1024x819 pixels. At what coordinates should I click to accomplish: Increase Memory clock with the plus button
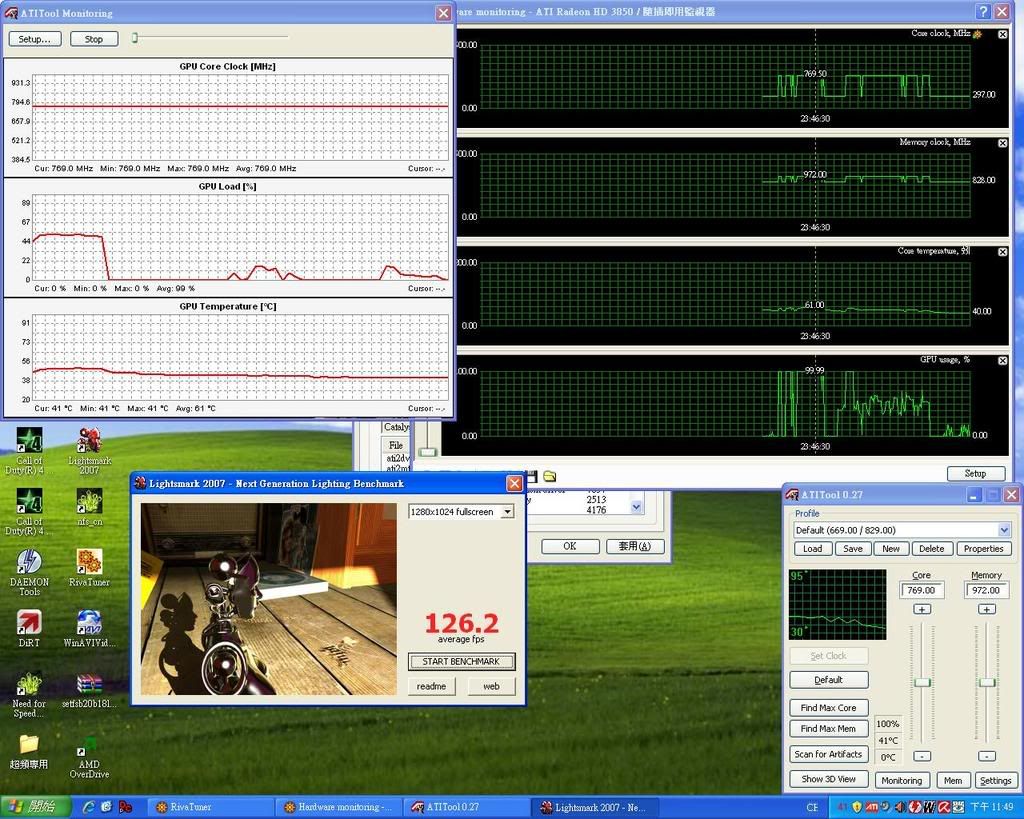(987, 609)
